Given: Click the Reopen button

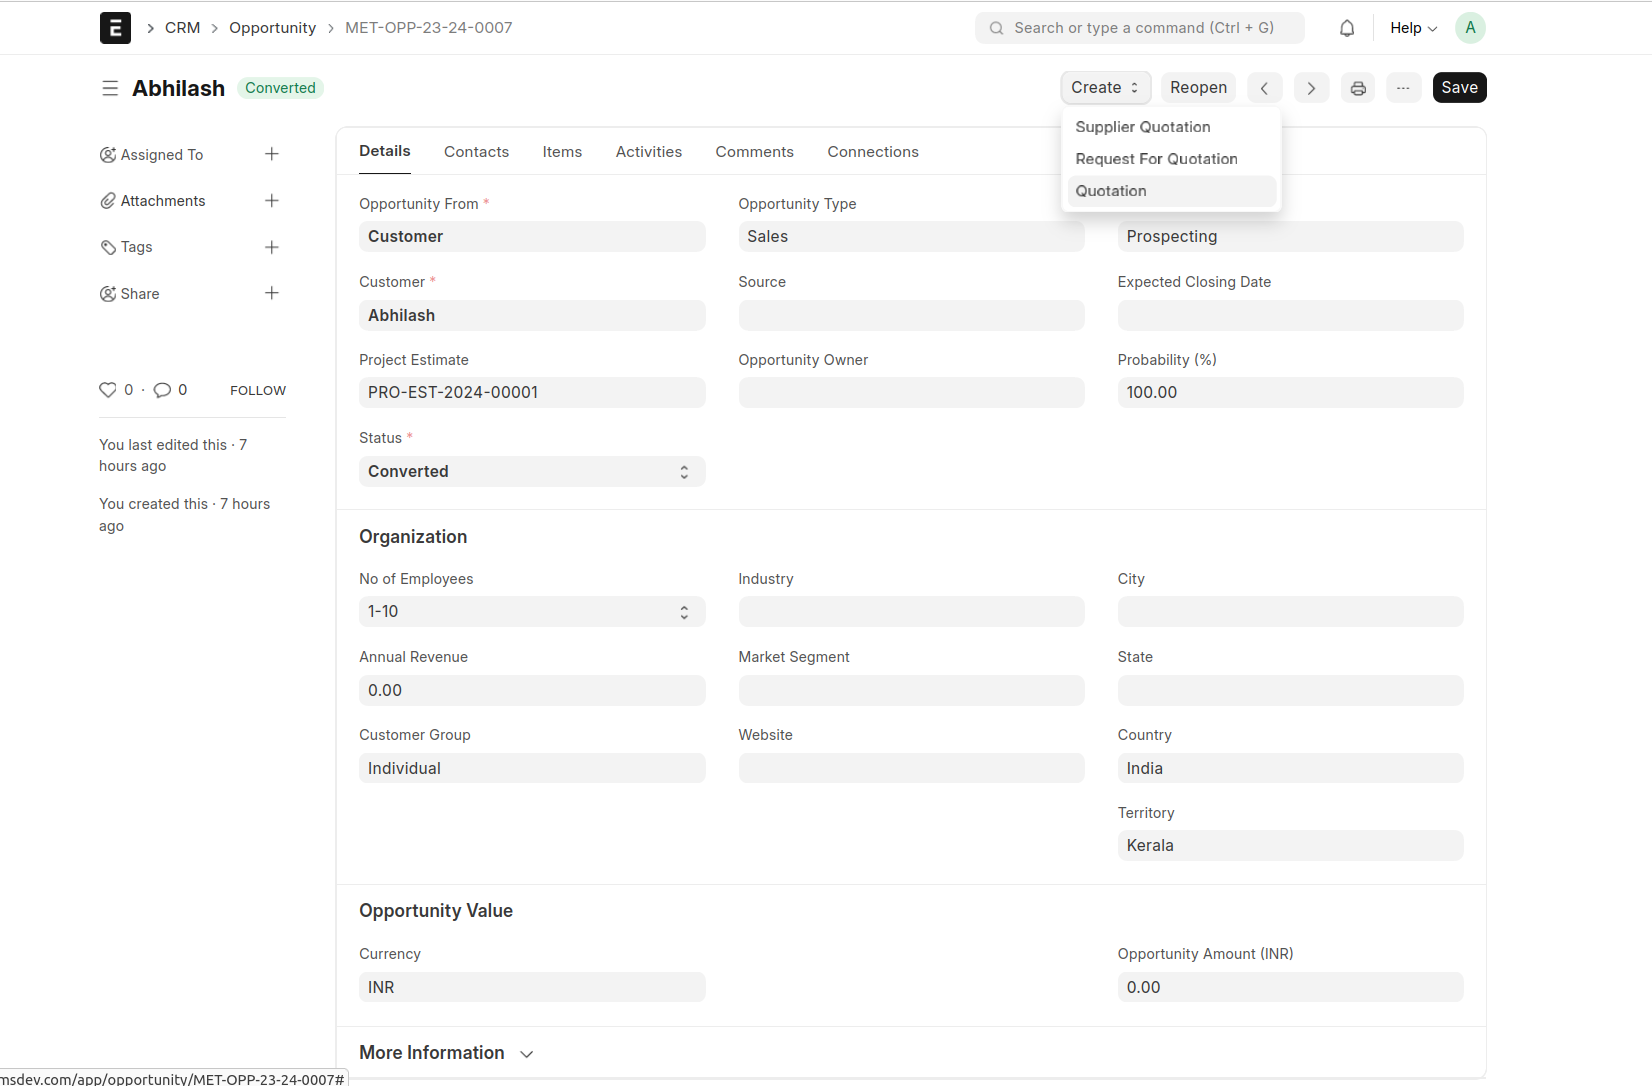Looking at the screenshot, I should pyautogui.click(x=1198, y=88).
